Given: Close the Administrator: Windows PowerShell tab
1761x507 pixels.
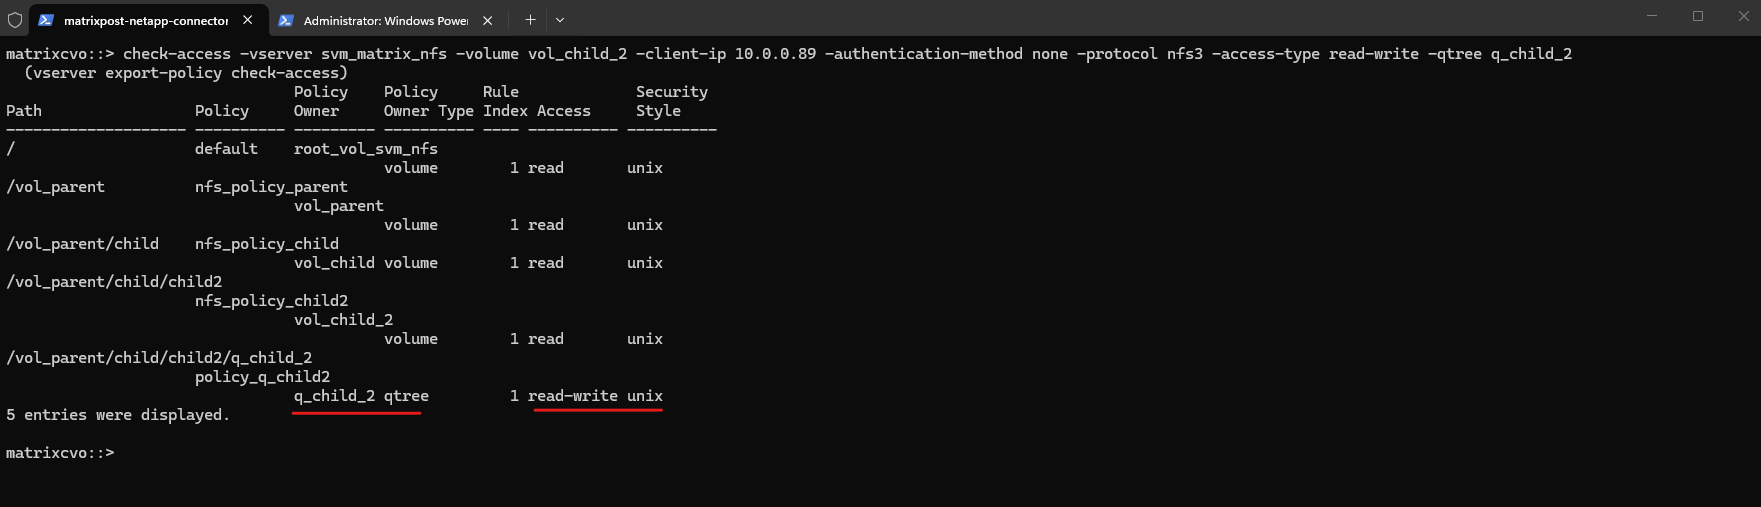Looking at the screenshot, I should [x=488, y=20].
